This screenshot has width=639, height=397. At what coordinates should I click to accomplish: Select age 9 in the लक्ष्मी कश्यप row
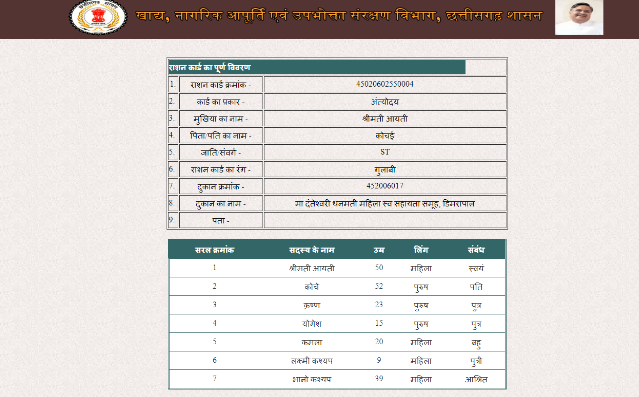point(379,360)
